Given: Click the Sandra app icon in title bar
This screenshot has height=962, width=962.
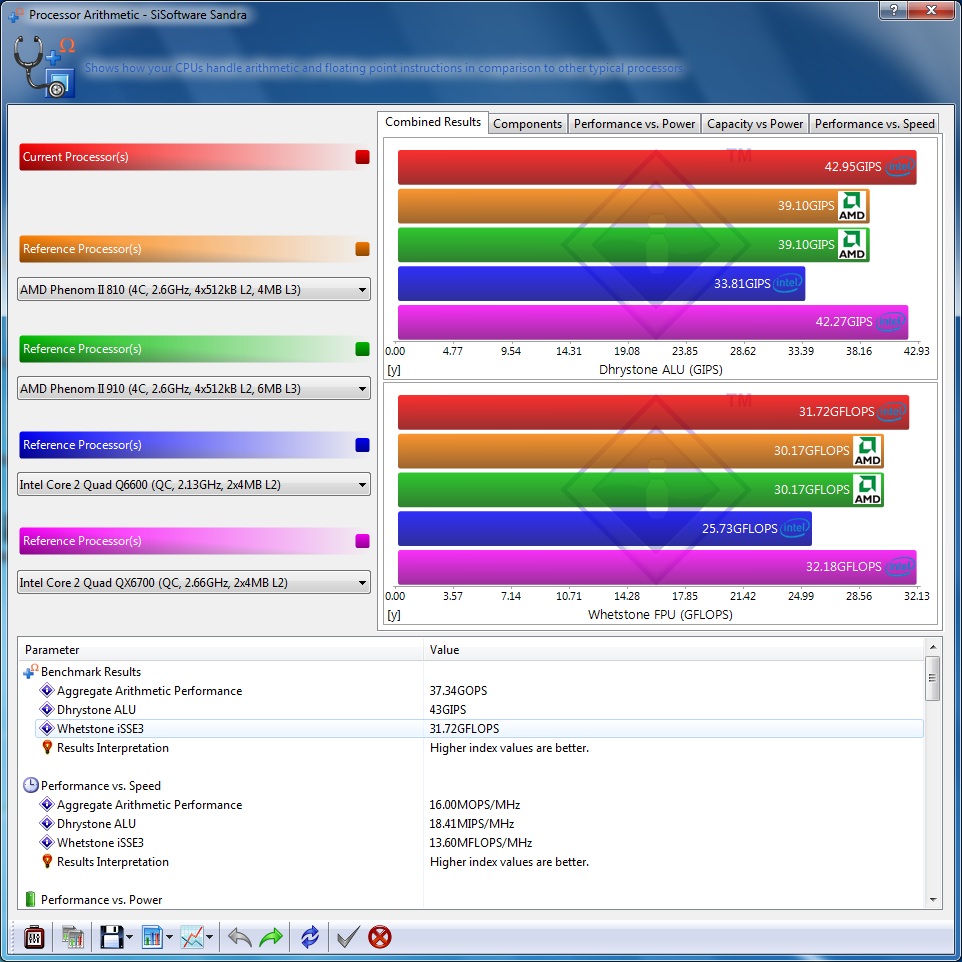Looking at the screenshot, I should coord(16,15).
